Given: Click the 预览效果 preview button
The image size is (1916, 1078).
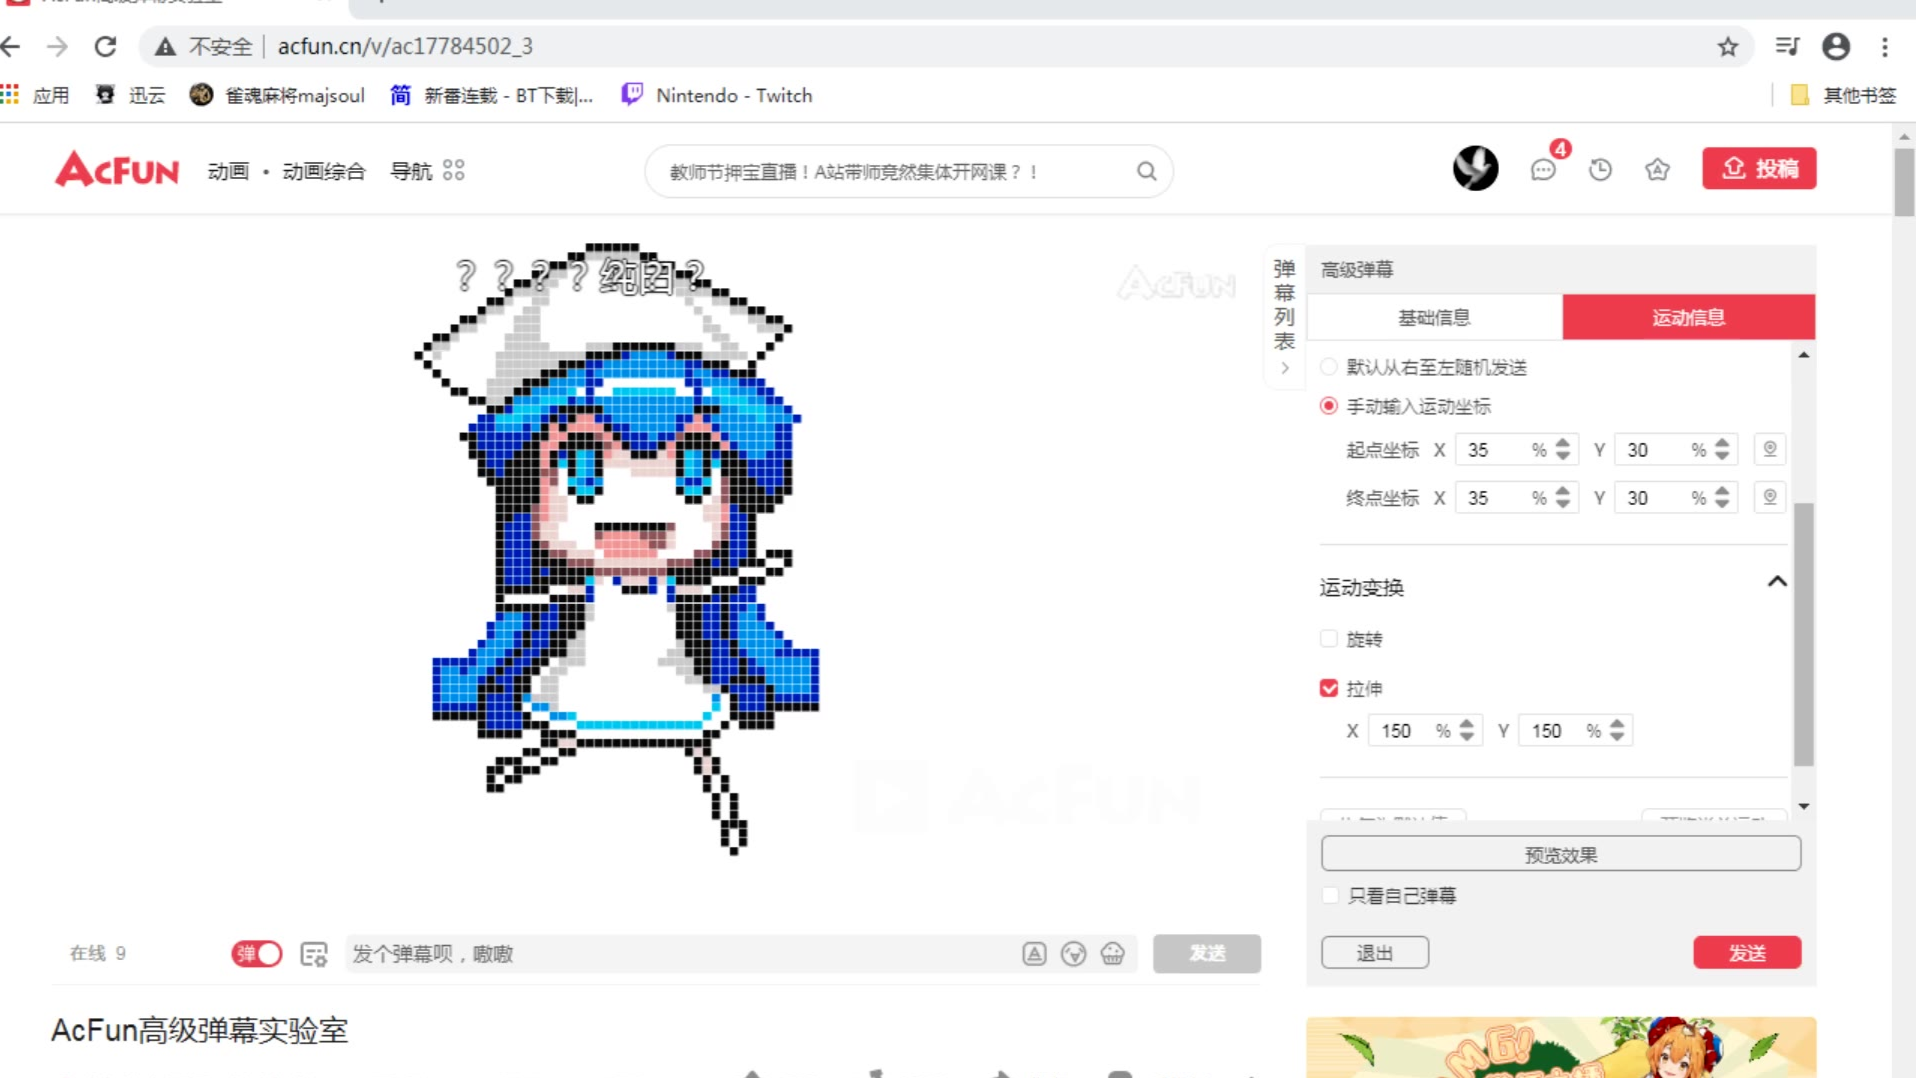Looking at the screenshot, I should click(x=1560, y=855).
